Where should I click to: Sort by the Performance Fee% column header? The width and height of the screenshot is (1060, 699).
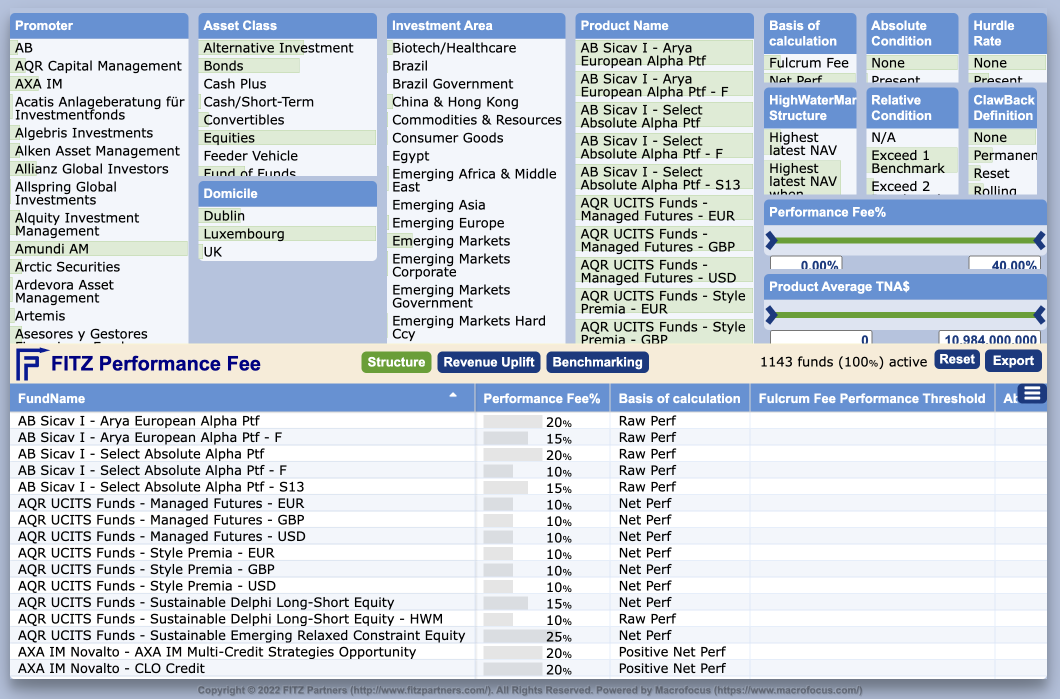tap(541, 399)
